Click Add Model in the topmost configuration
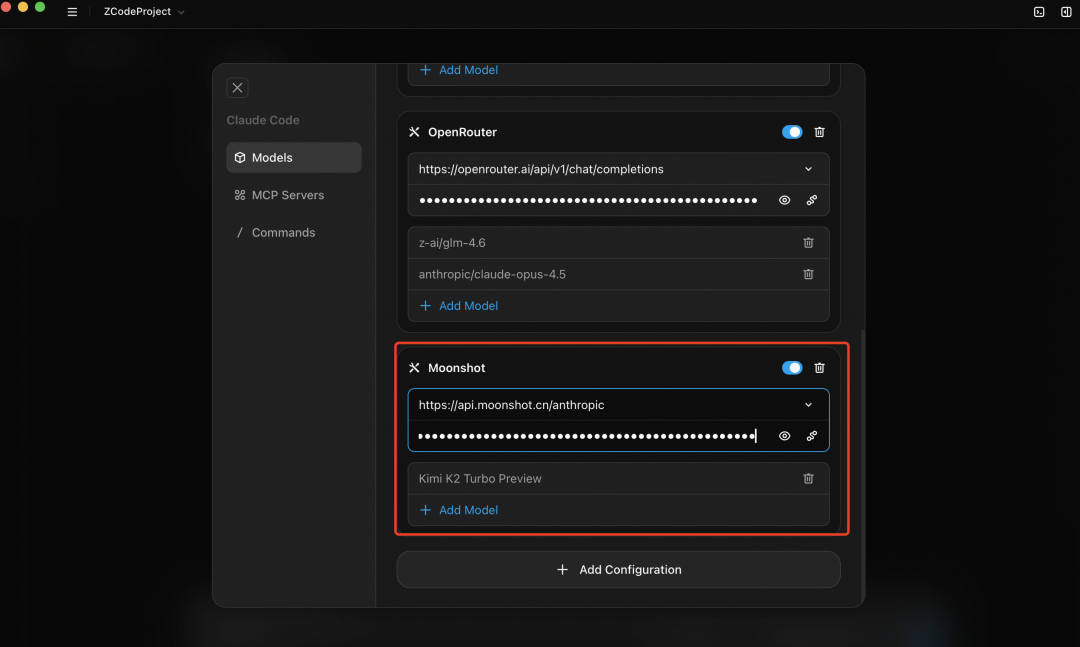This screenshot has width=1080, height=647. pyautogui.click(x=459, y=70)
